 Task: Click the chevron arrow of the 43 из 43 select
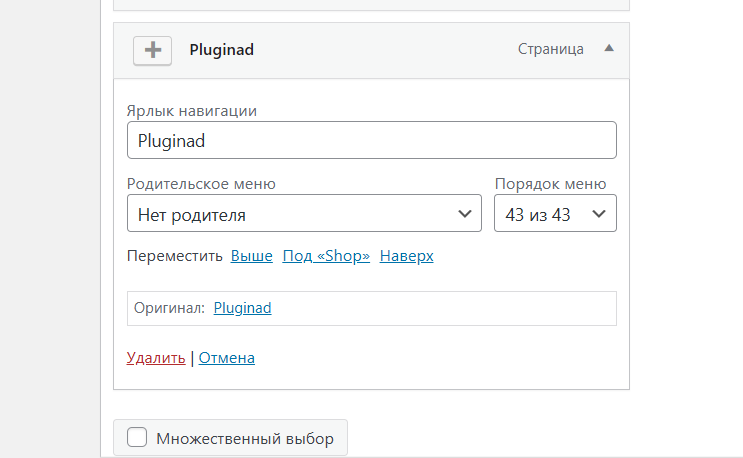[599, 214]
